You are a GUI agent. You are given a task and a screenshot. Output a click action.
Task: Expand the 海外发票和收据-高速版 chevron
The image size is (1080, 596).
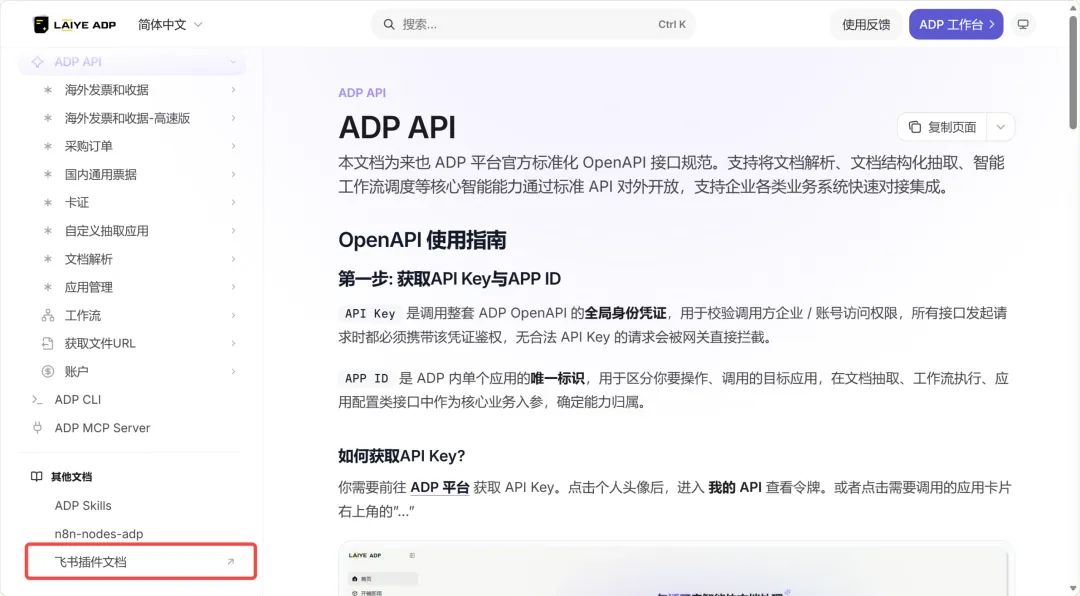point(233,118)
